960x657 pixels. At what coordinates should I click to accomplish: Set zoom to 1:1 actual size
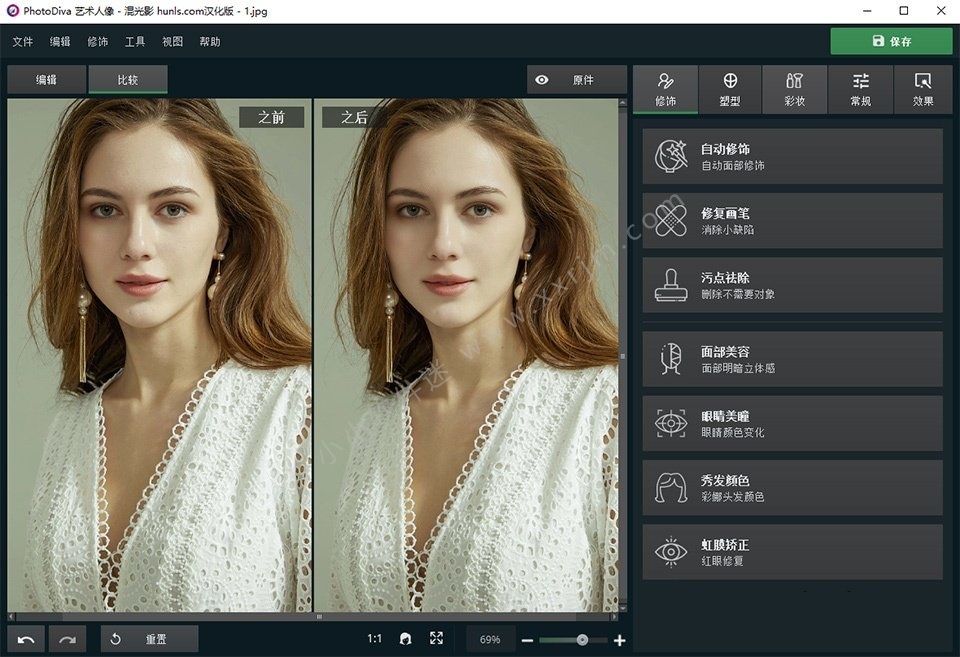click(x=375, y=639)
